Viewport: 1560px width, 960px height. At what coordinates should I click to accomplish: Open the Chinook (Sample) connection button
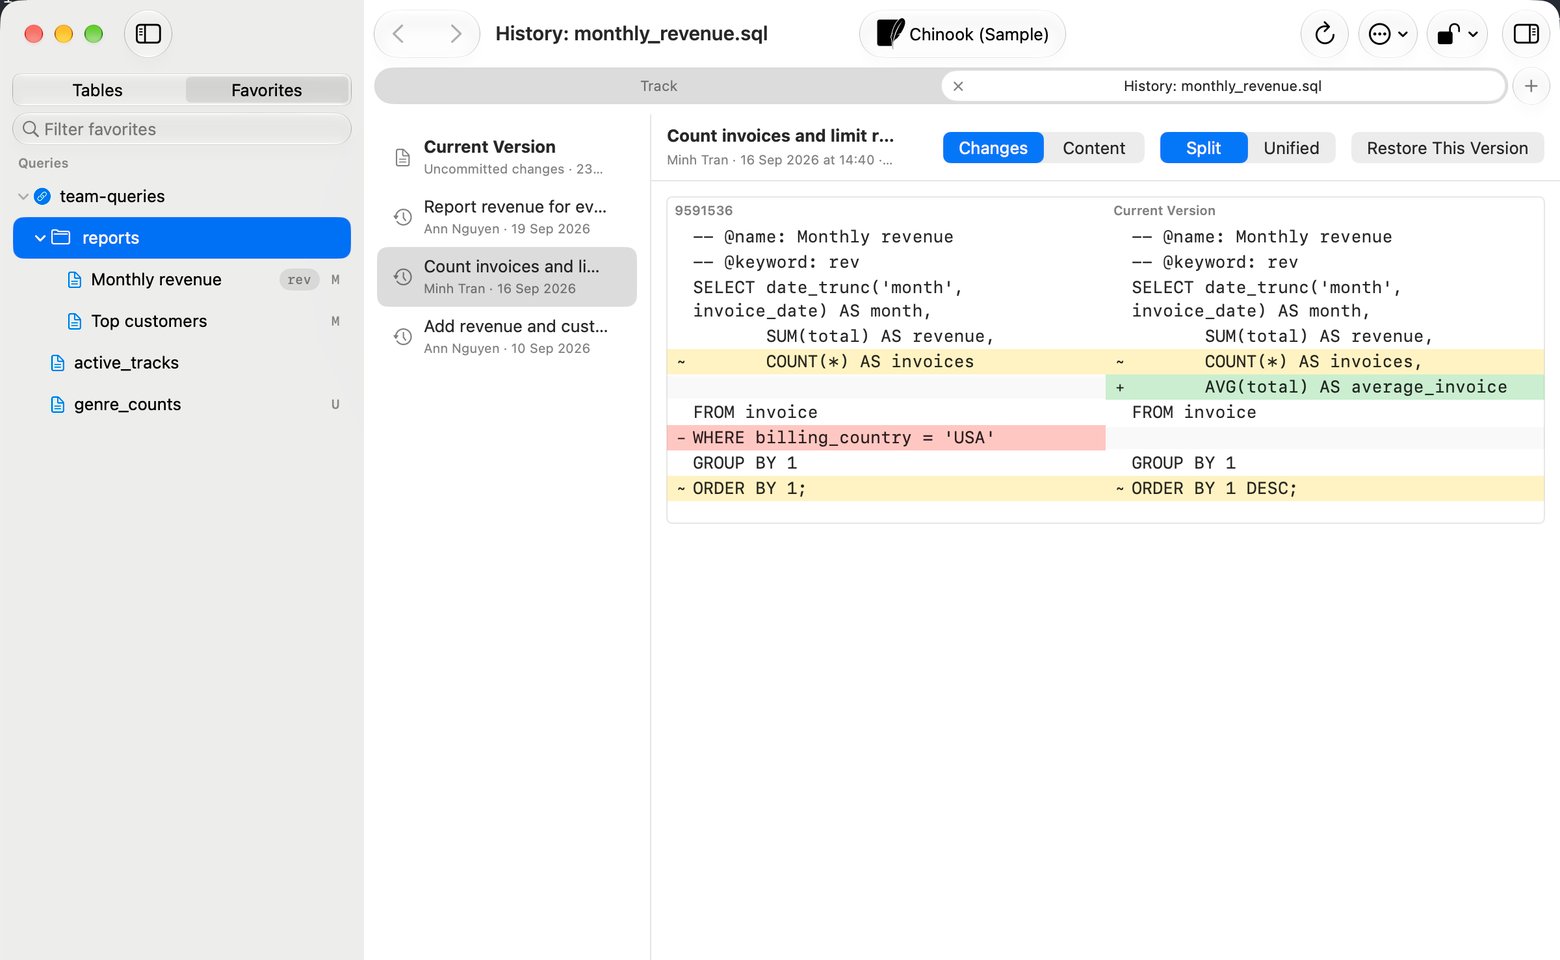pyautogui.click(x=962, y=34)
